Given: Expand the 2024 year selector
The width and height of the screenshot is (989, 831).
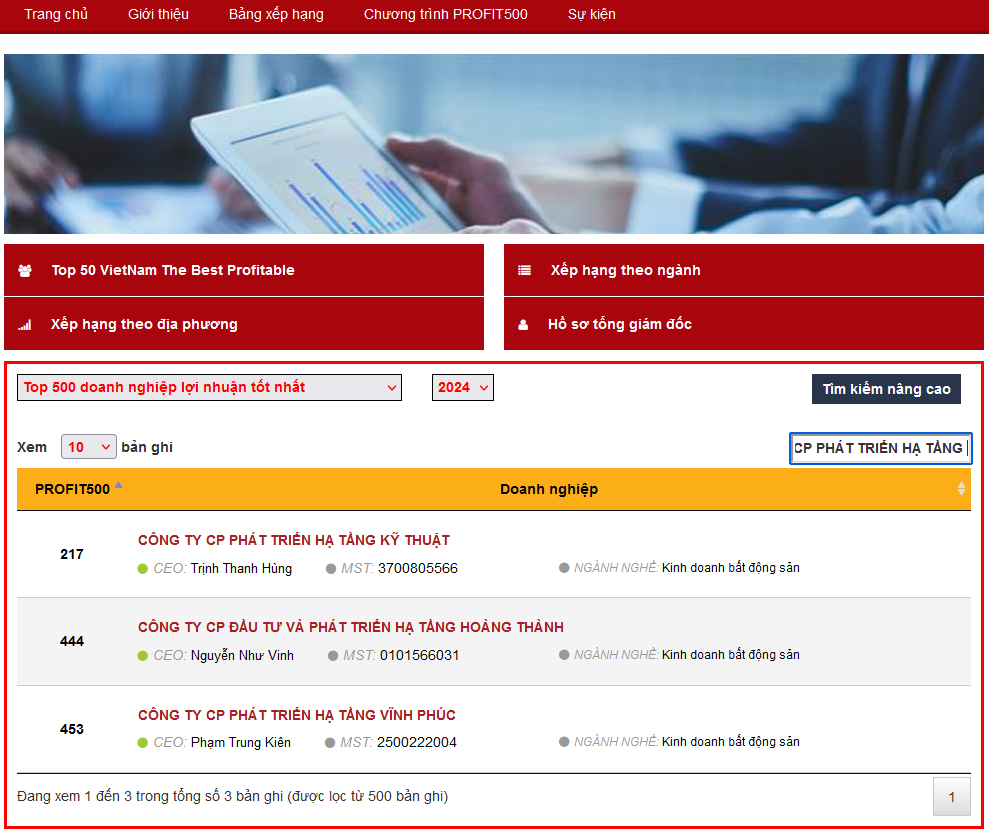Looking at the screenshot, I should 462,388.
